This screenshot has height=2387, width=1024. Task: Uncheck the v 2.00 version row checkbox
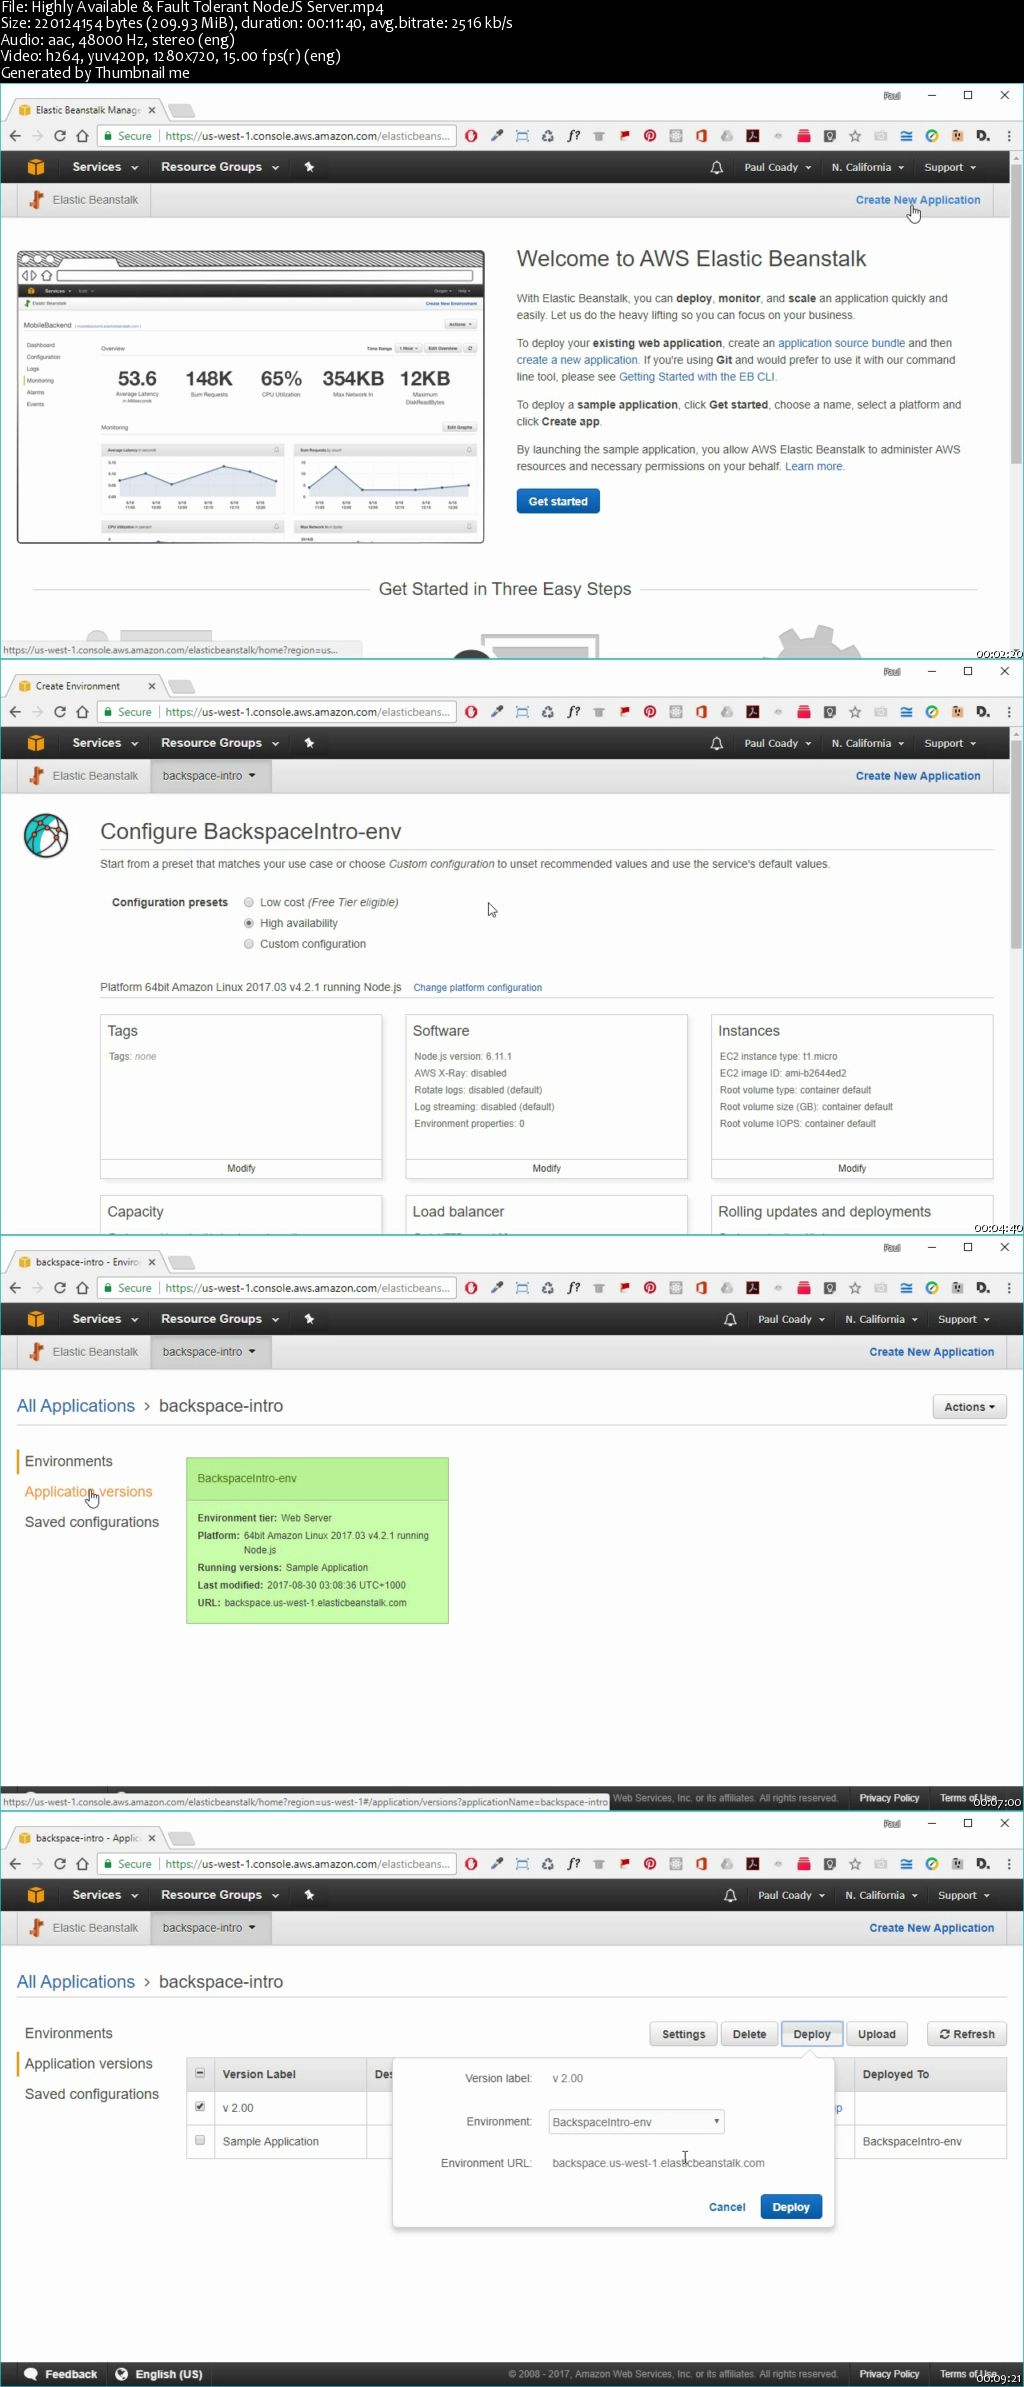coord(200,2106)
